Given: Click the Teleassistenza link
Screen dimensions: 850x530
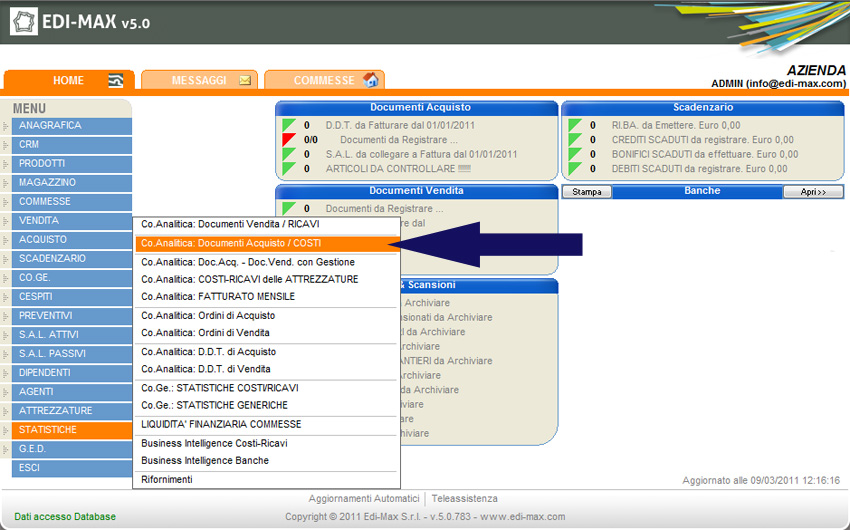Looking at the screenshot, I should [464, 499].
